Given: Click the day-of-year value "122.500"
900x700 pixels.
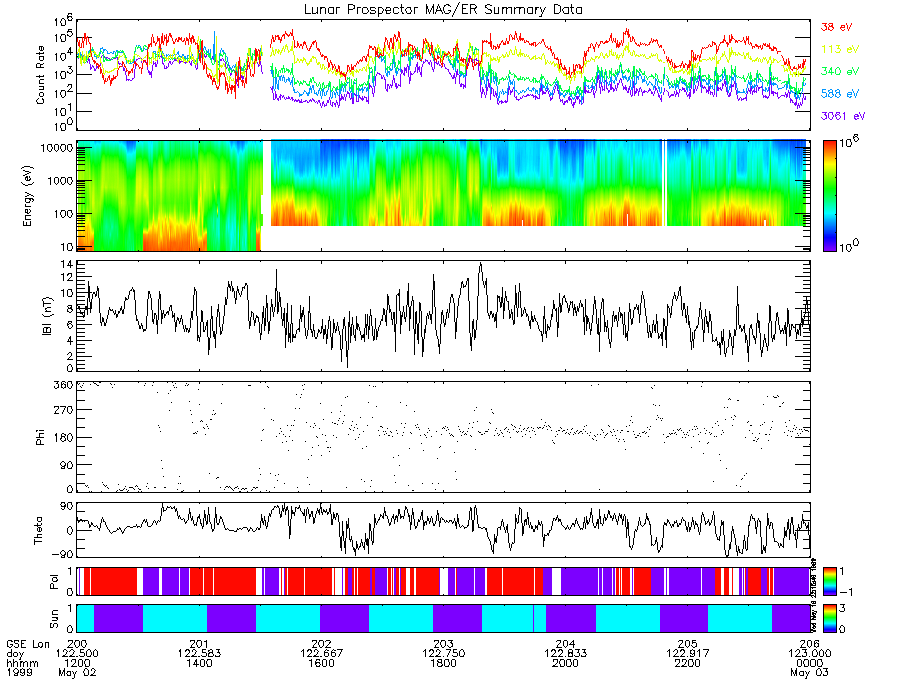Looking at the screenshot, I should tap(77, 654).
